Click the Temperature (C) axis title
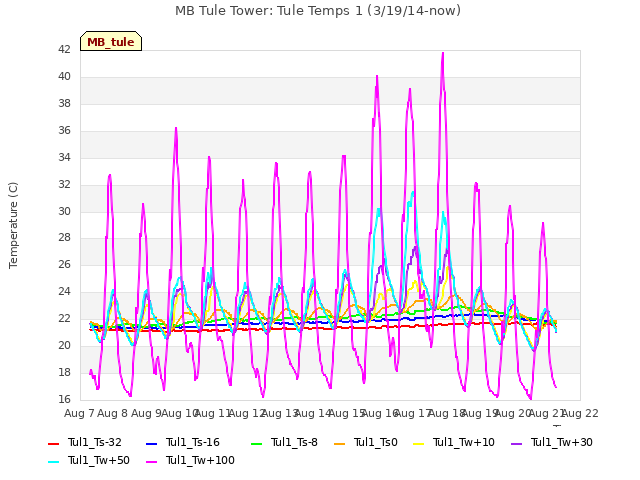The image size is (640, 480). click(x=13, y=225)
